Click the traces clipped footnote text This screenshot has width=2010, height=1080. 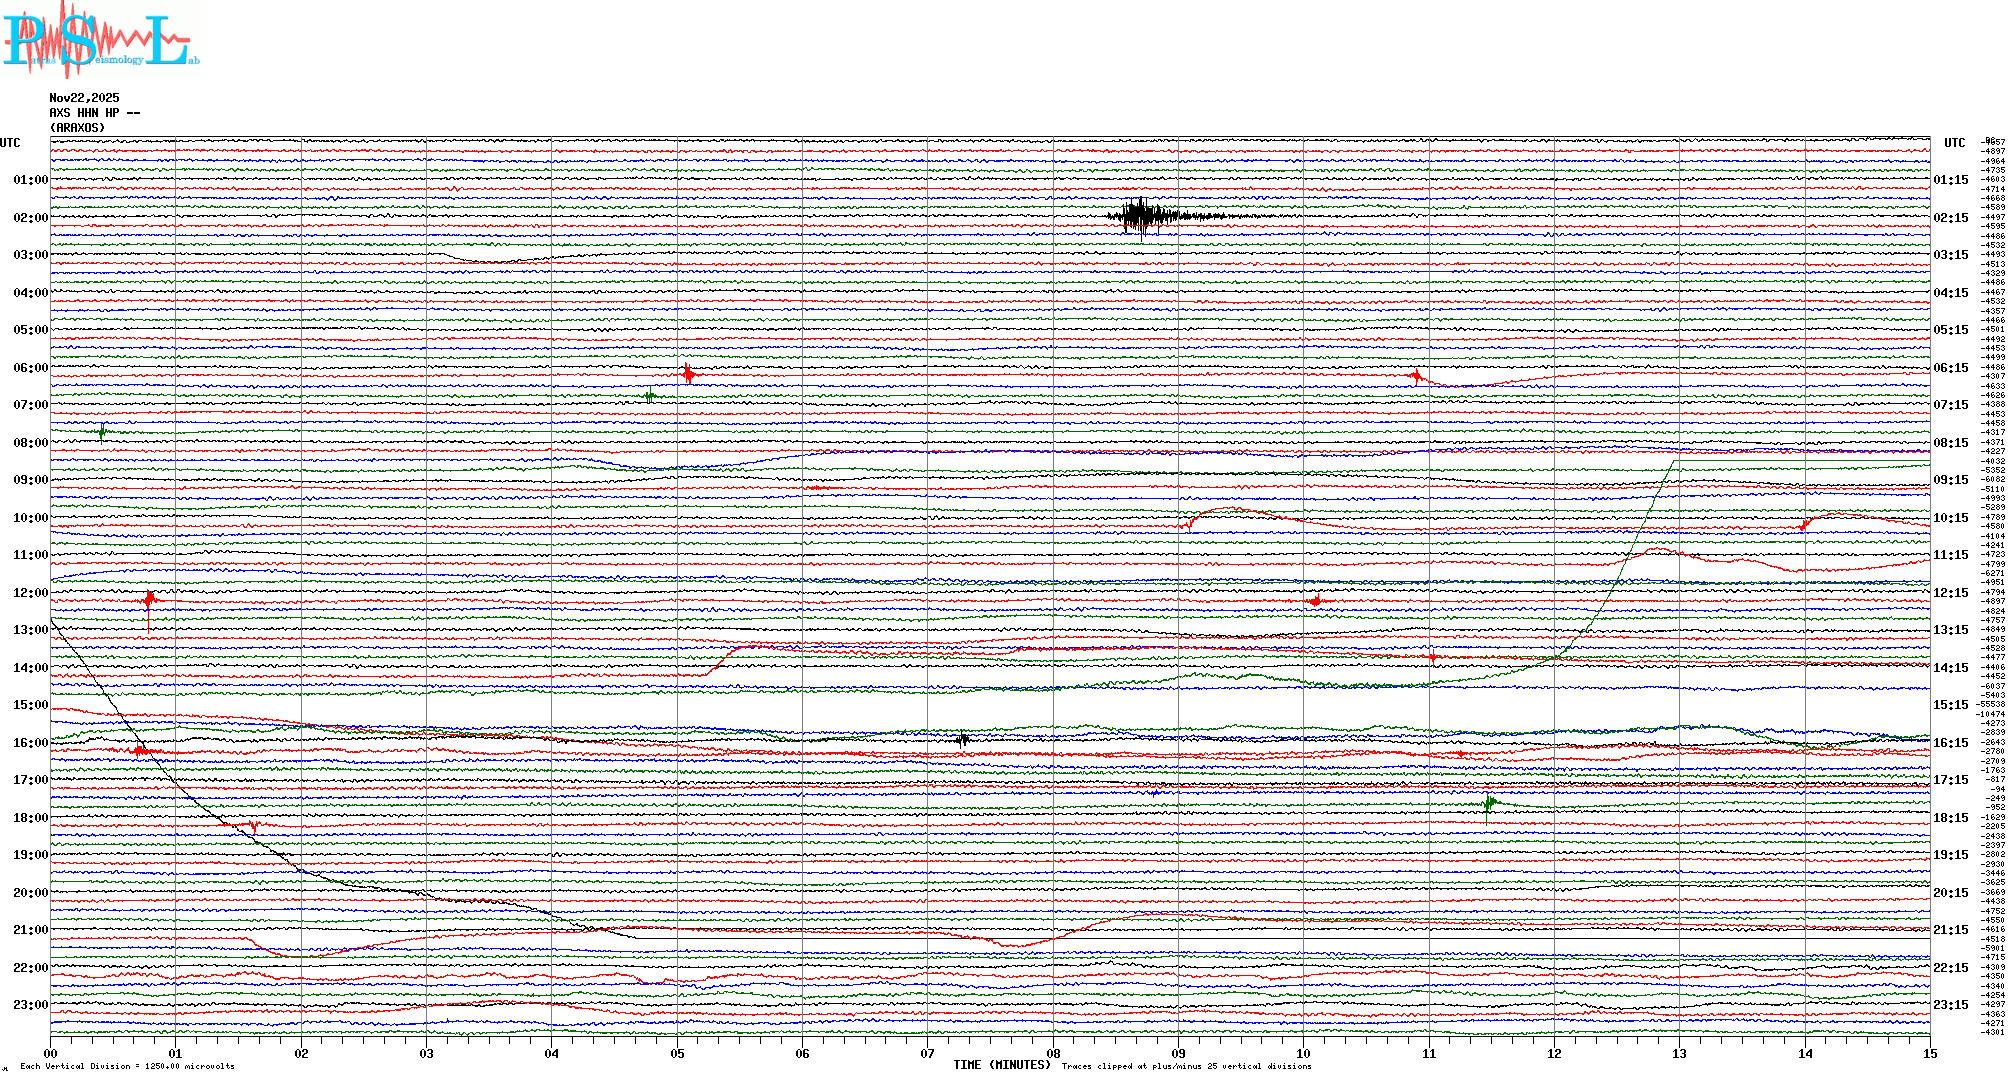[1186, 1066]
